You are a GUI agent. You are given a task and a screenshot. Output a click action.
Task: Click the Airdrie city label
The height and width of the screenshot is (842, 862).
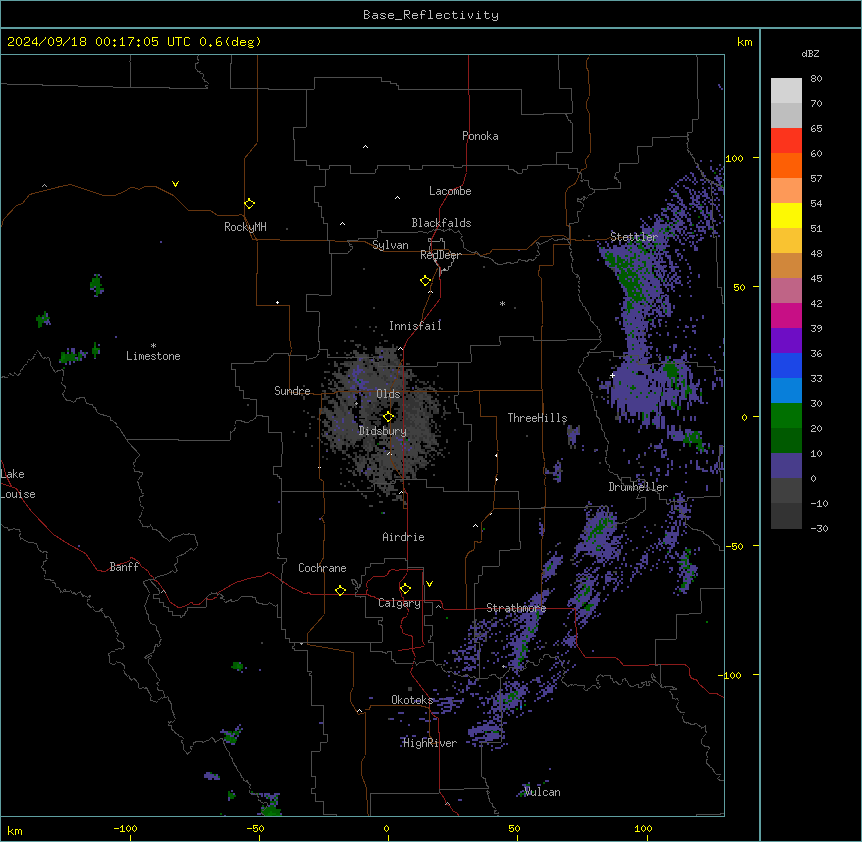(404, 537)
